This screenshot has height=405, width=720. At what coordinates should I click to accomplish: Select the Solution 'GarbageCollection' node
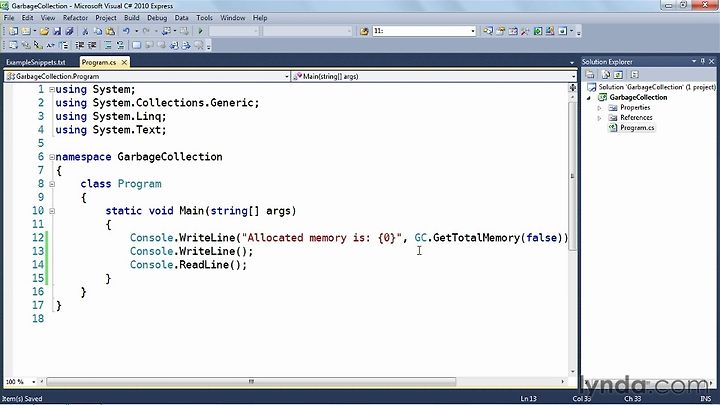[x=657, y=87]
